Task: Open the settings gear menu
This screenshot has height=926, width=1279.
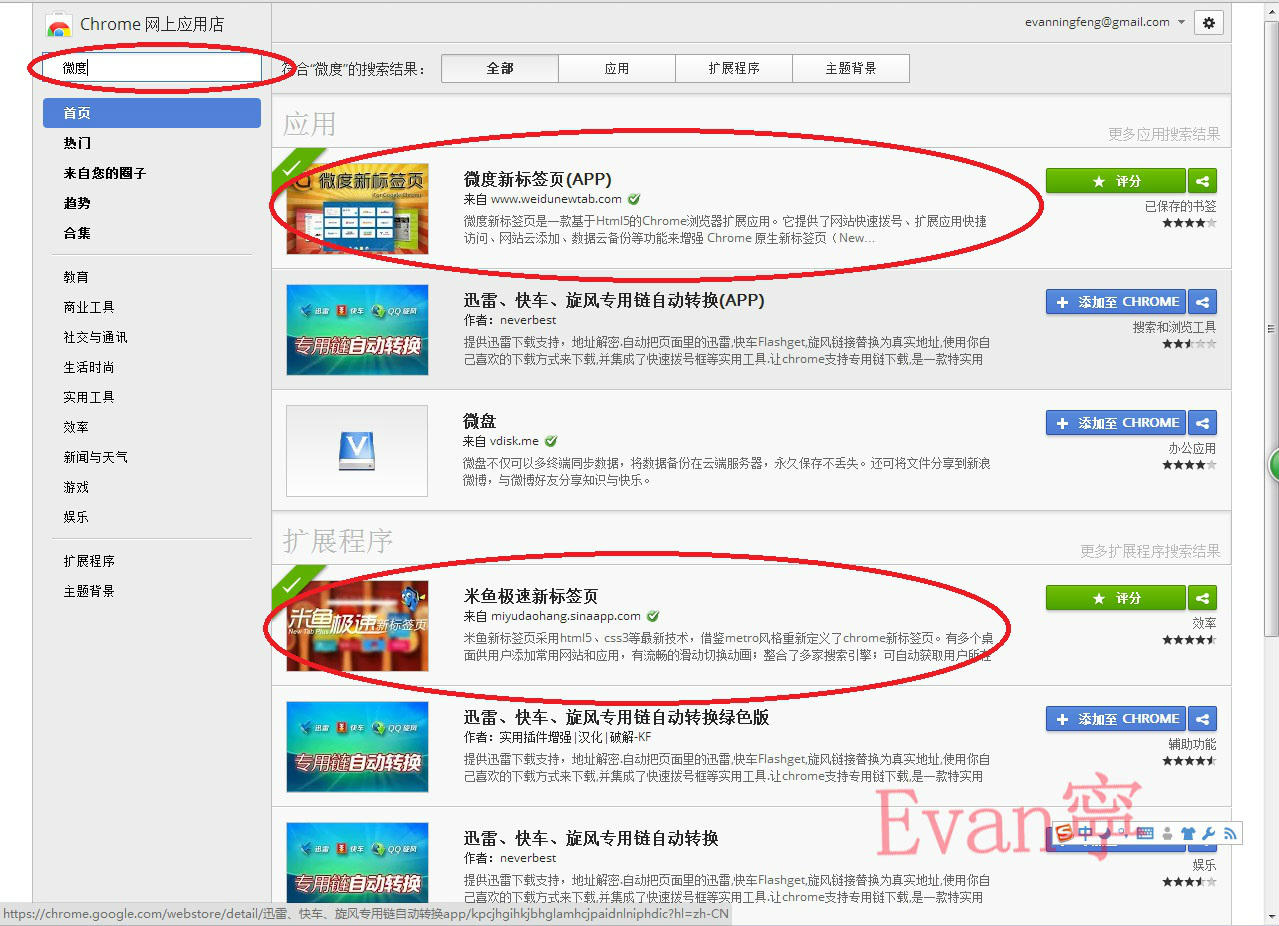Action: (1209, 23)
